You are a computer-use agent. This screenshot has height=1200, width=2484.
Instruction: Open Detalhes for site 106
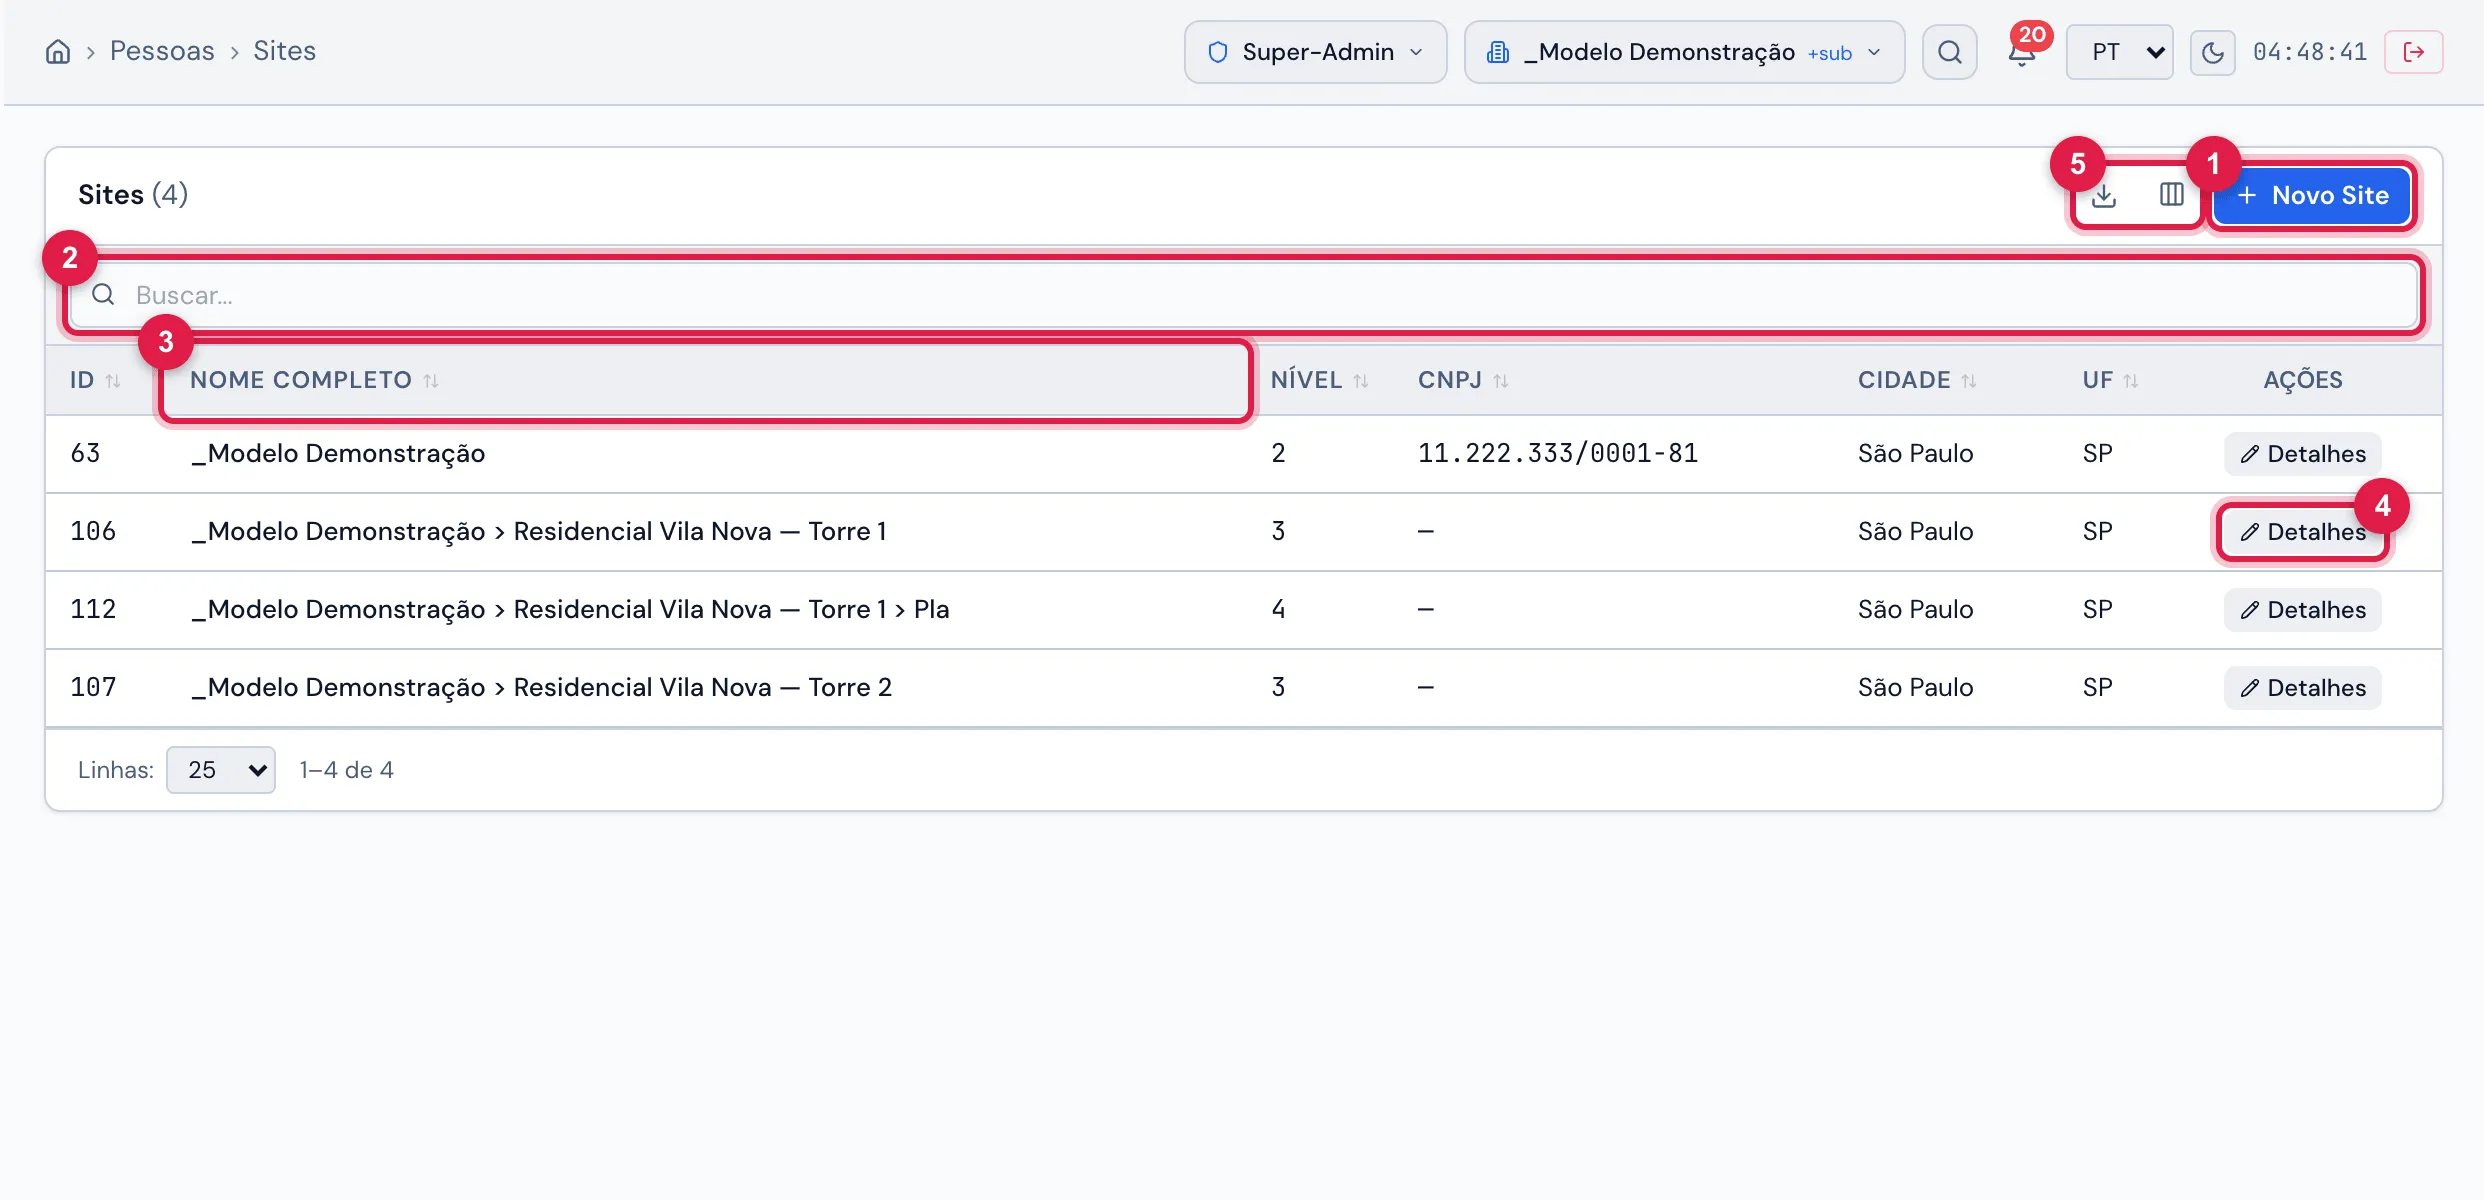2302,532
